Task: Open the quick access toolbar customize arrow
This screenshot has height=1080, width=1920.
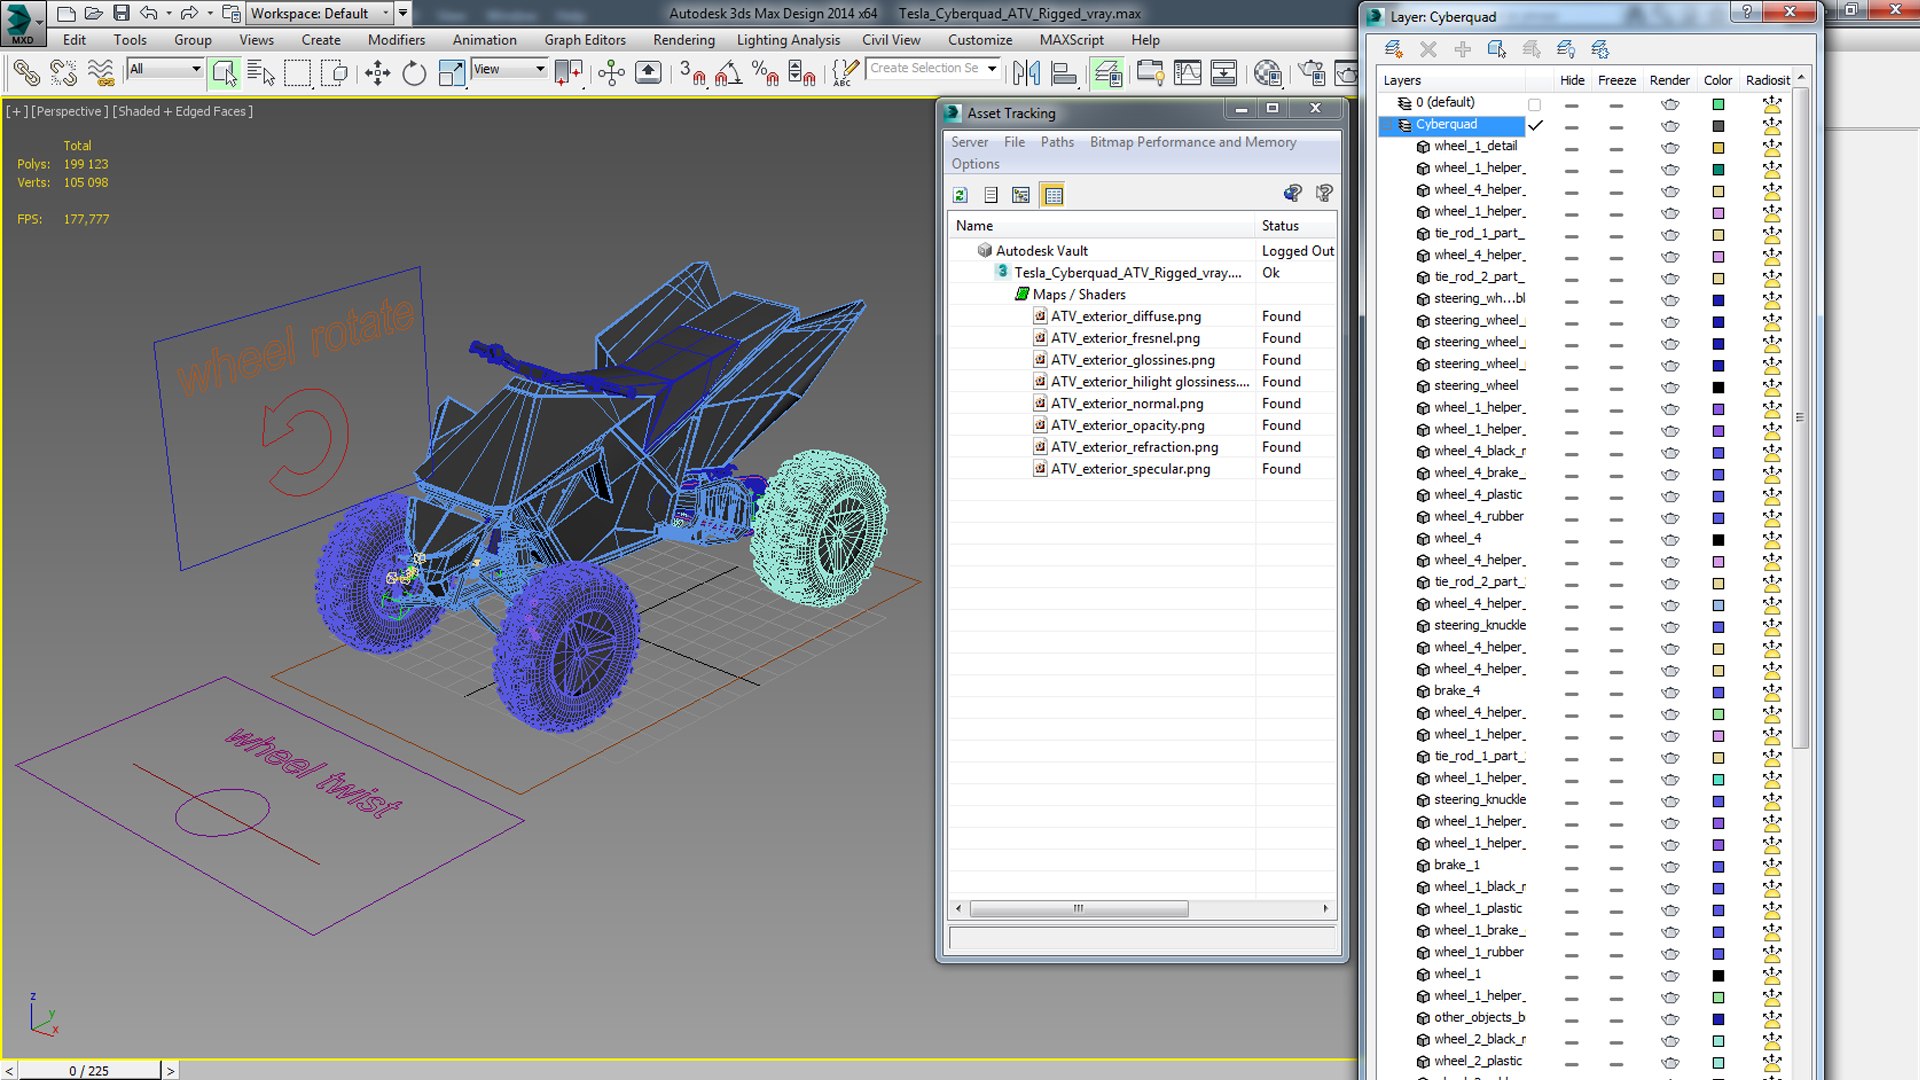Action: (x=402, y=13)
